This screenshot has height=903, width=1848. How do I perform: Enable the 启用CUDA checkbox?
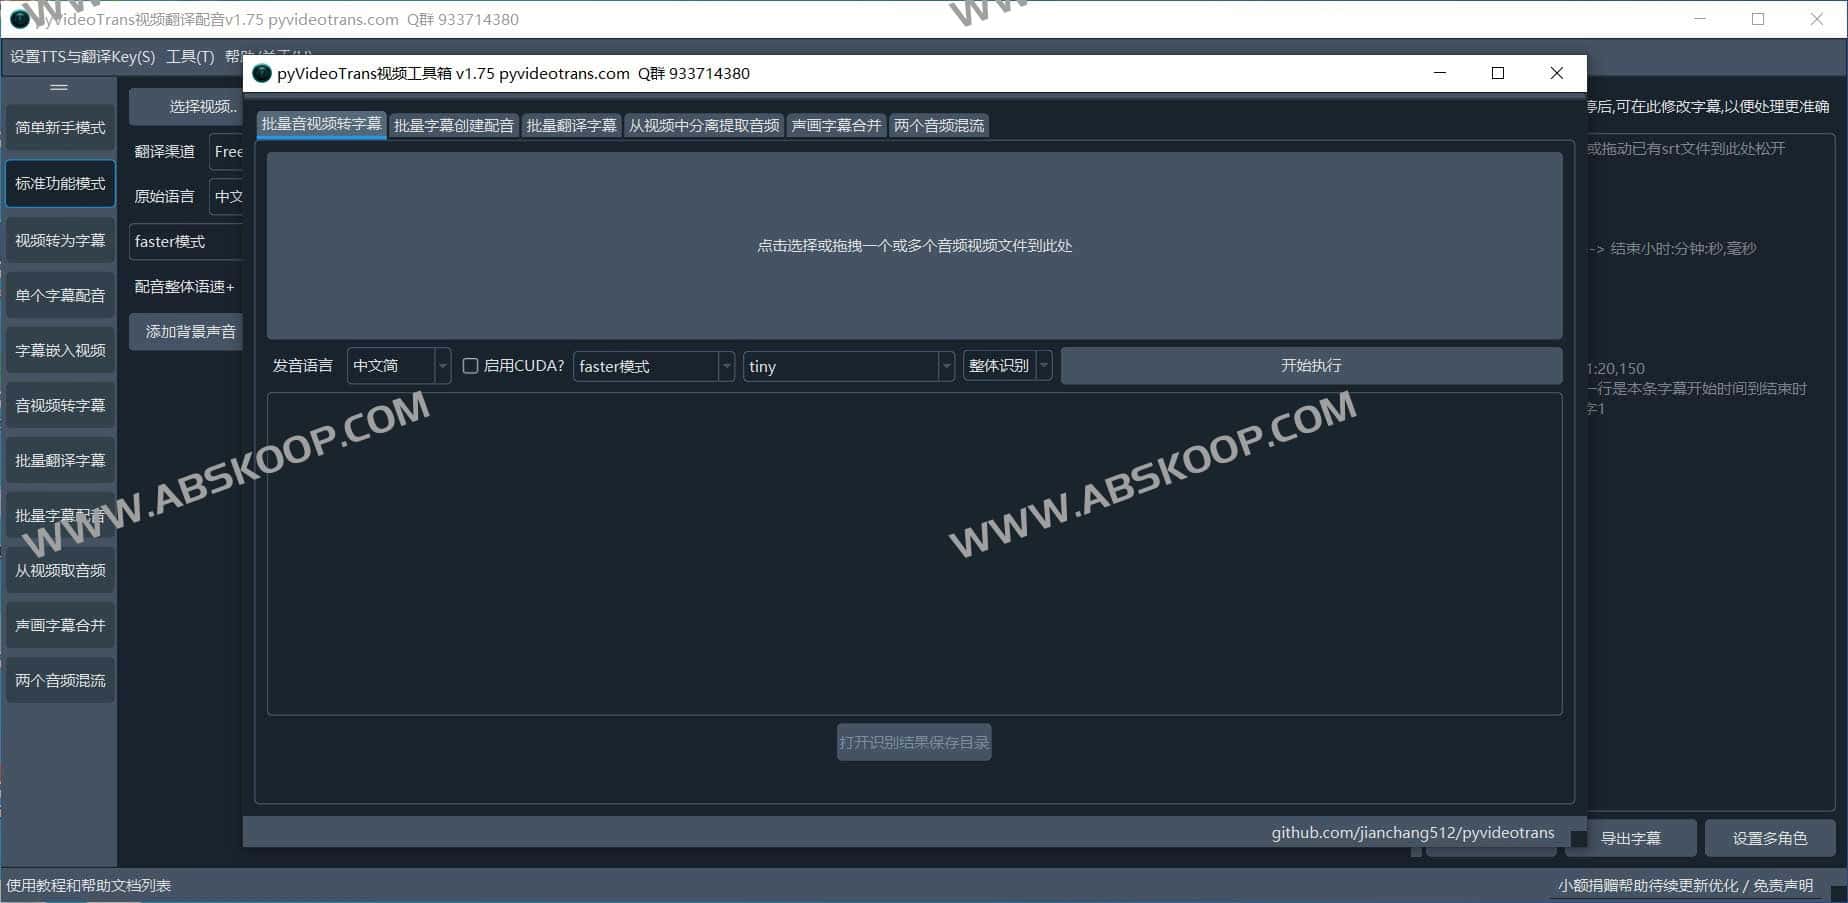click(x=470, y=366)
